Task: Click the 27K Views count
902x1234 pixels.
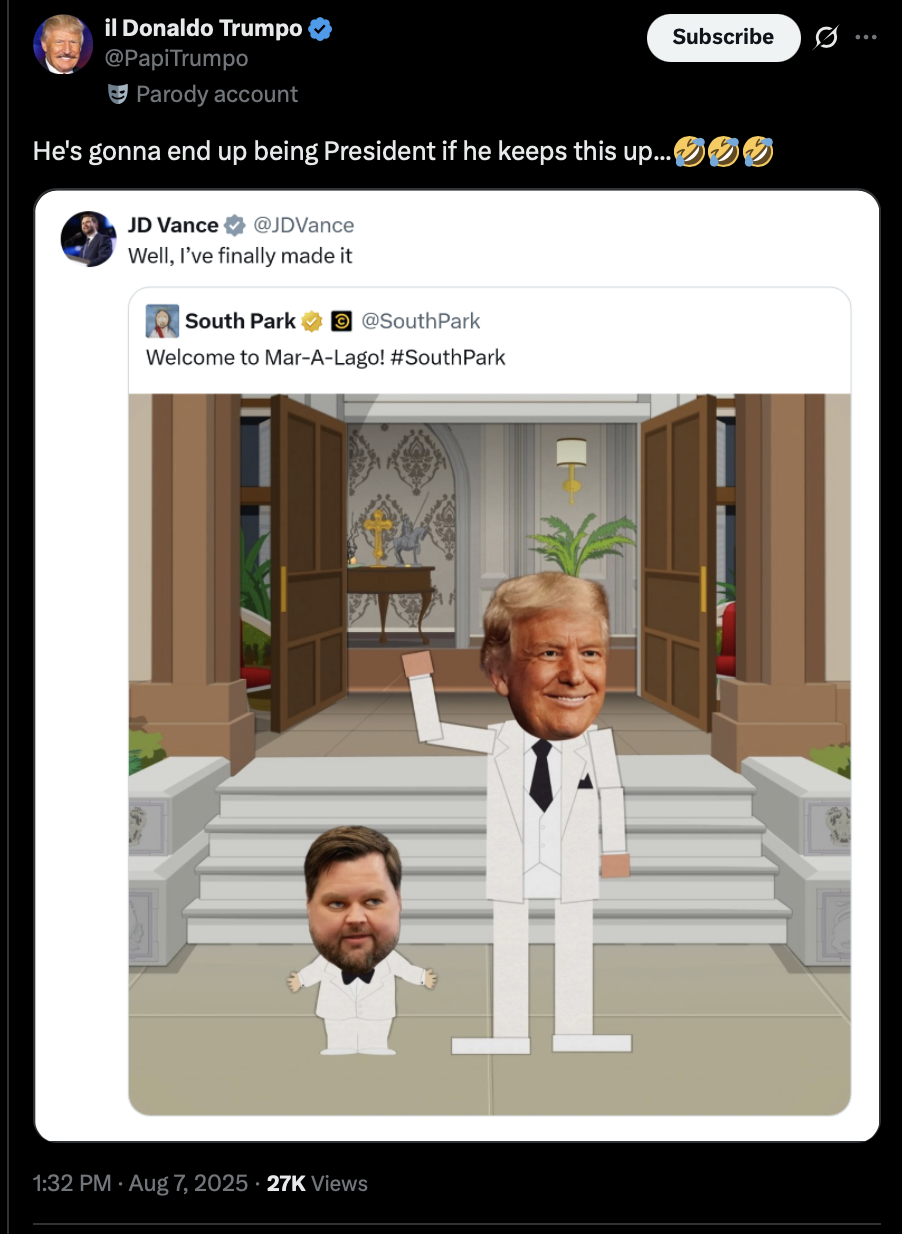Action: 317,1183
